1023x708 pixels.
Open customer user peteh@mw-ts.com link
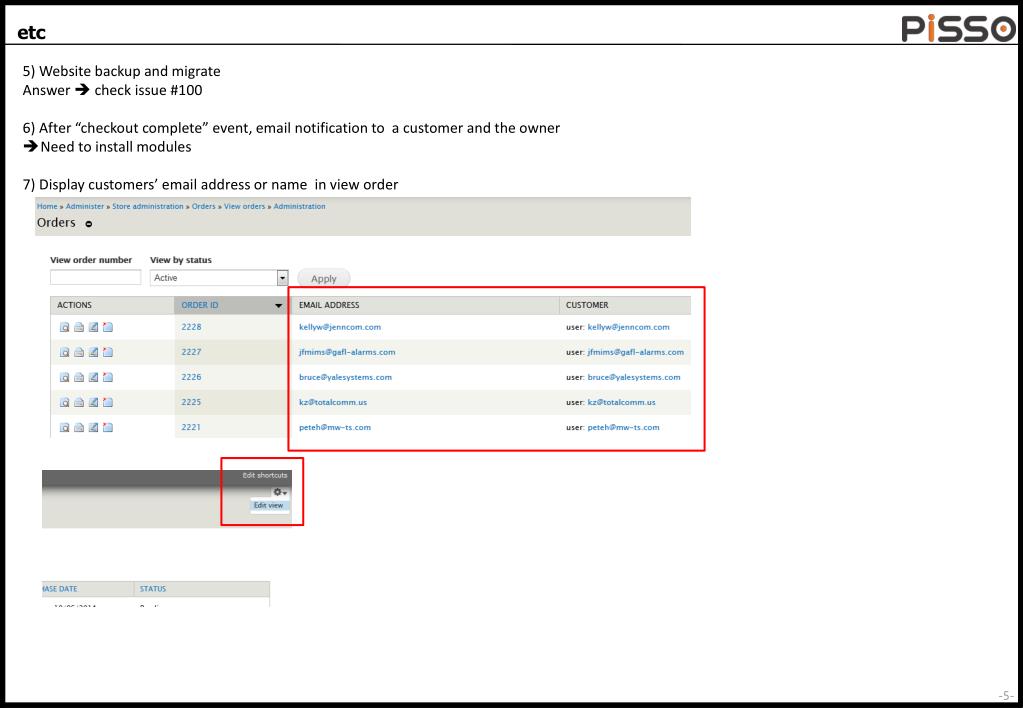[x=623, y=427]
